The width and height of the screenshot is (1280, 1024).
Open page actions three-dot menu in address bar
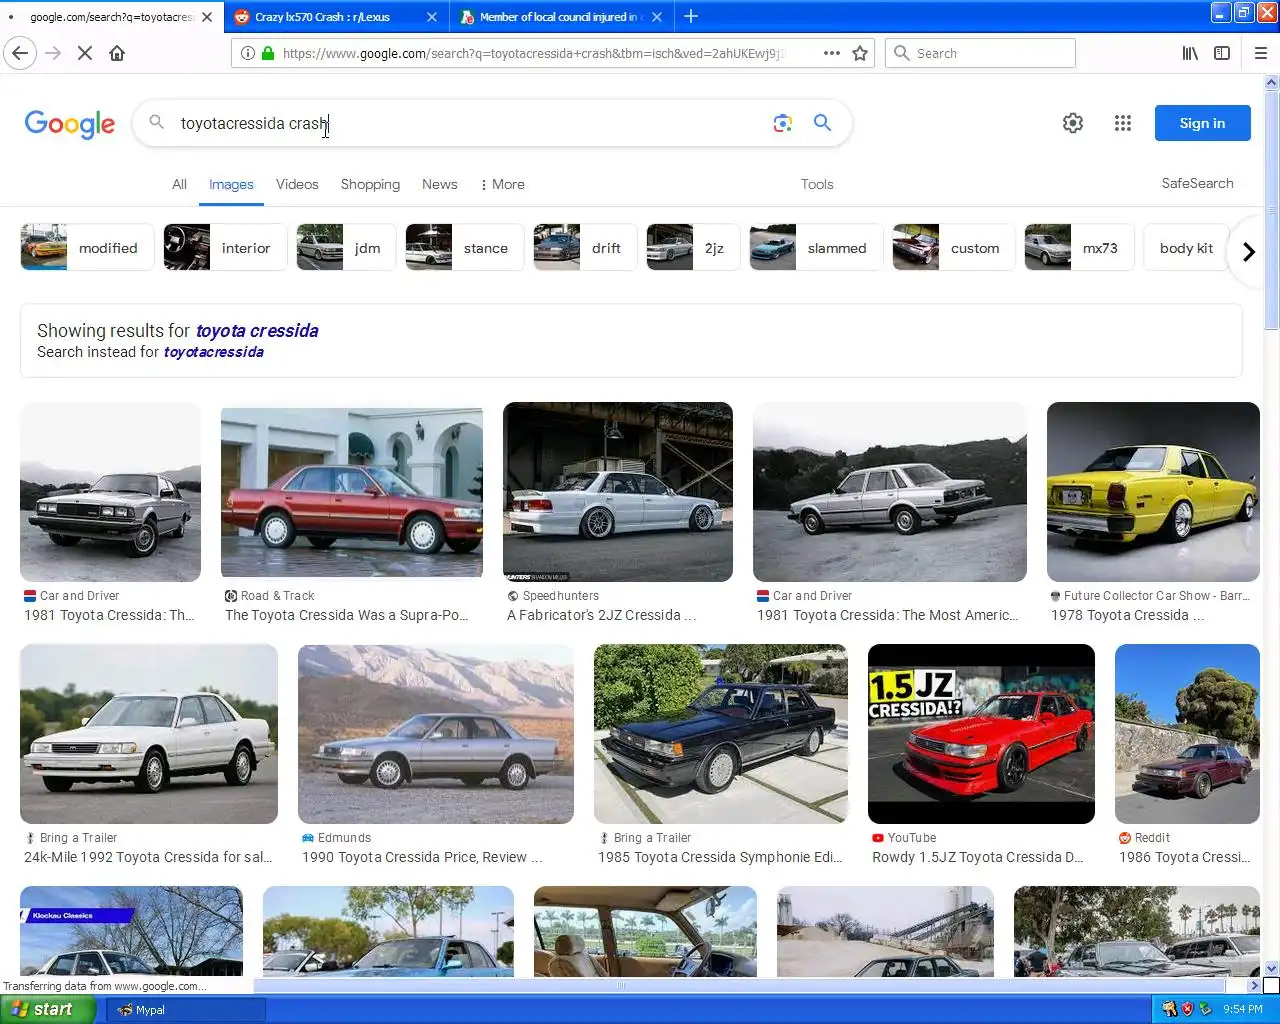832,53
